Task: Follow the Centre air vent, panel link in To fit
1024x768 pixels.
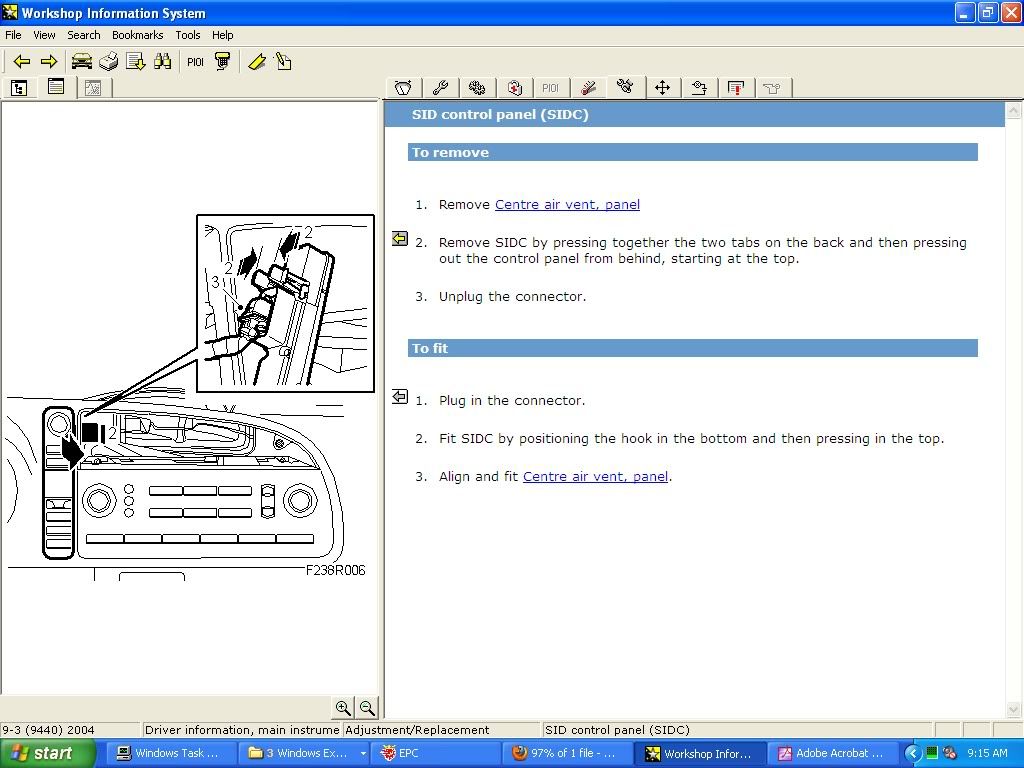Action: pyautogui.click(x=595, y=476)
